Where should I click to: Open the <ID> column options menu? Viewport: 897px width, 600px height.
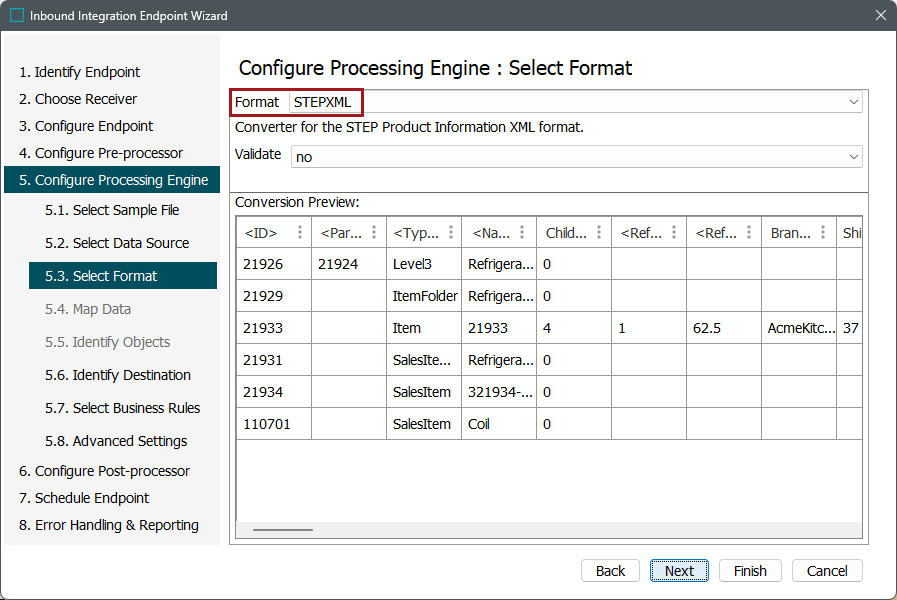click(299, 233)
